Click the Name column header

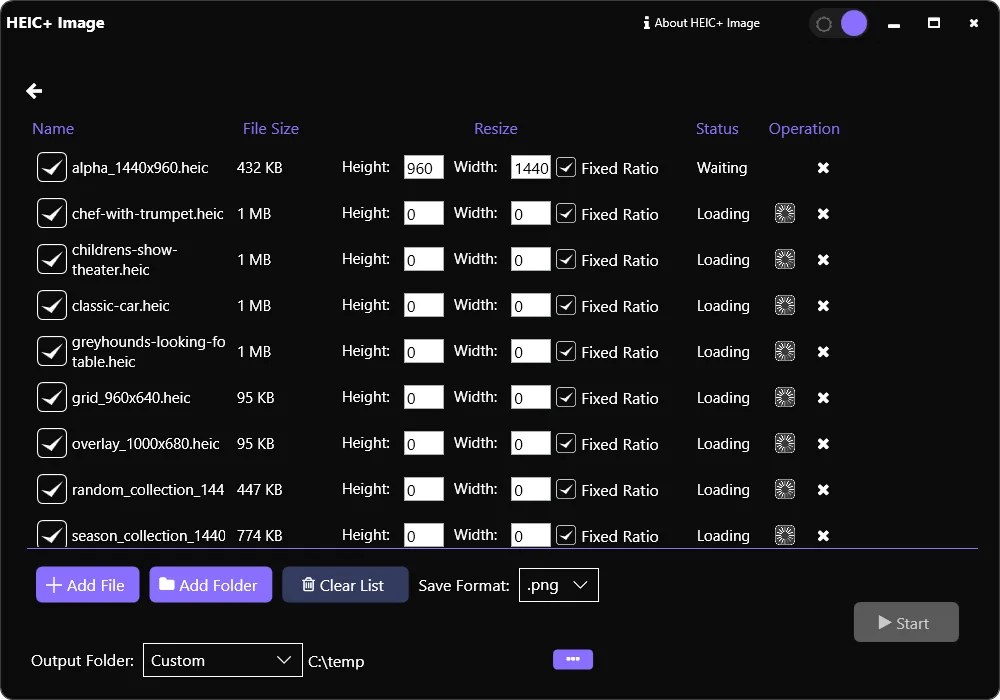click(53, 129)
